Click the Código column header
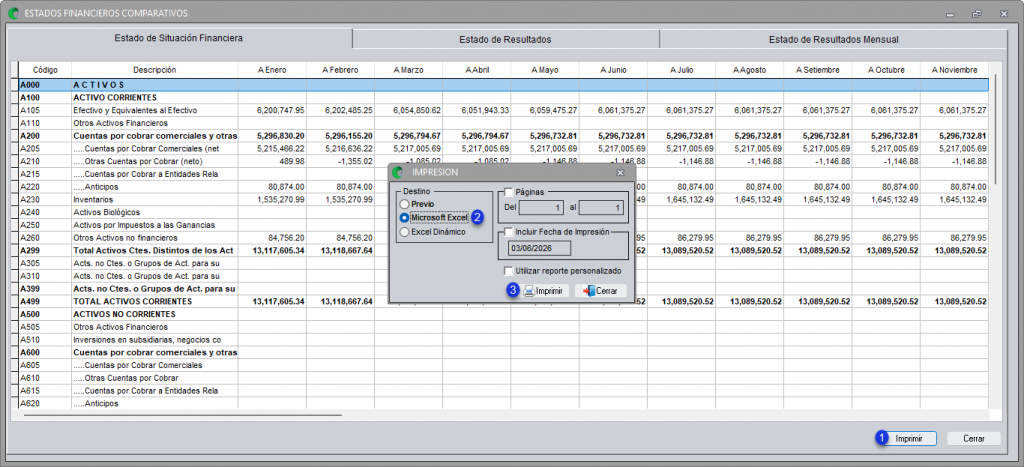 pos(46,70)
